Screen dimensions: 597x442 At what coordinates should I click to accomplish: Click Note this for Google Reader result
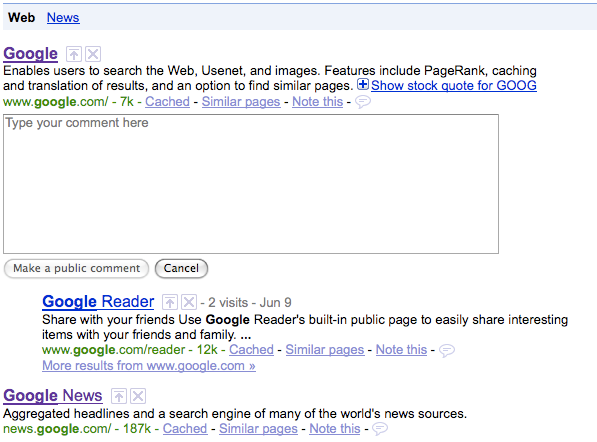coord(401,350)
